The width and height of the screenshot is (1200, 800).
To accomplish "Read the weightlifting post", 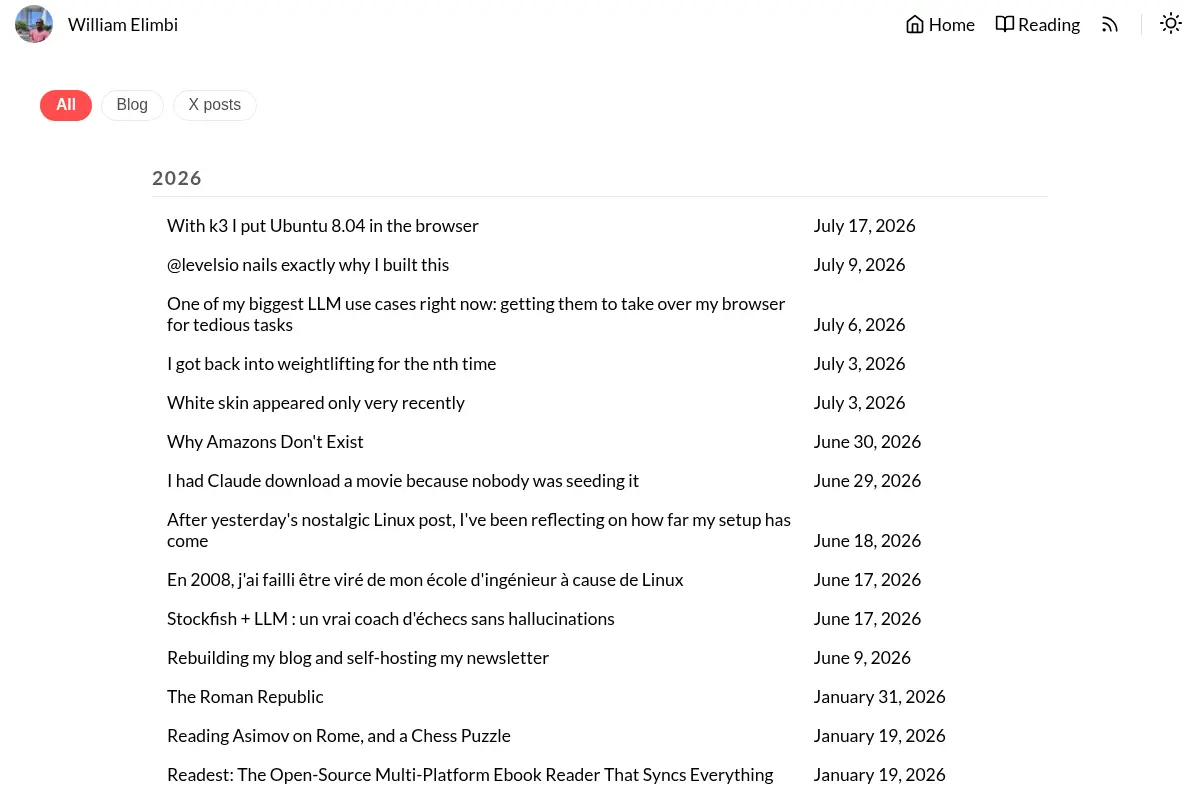I will click(331, 364).
